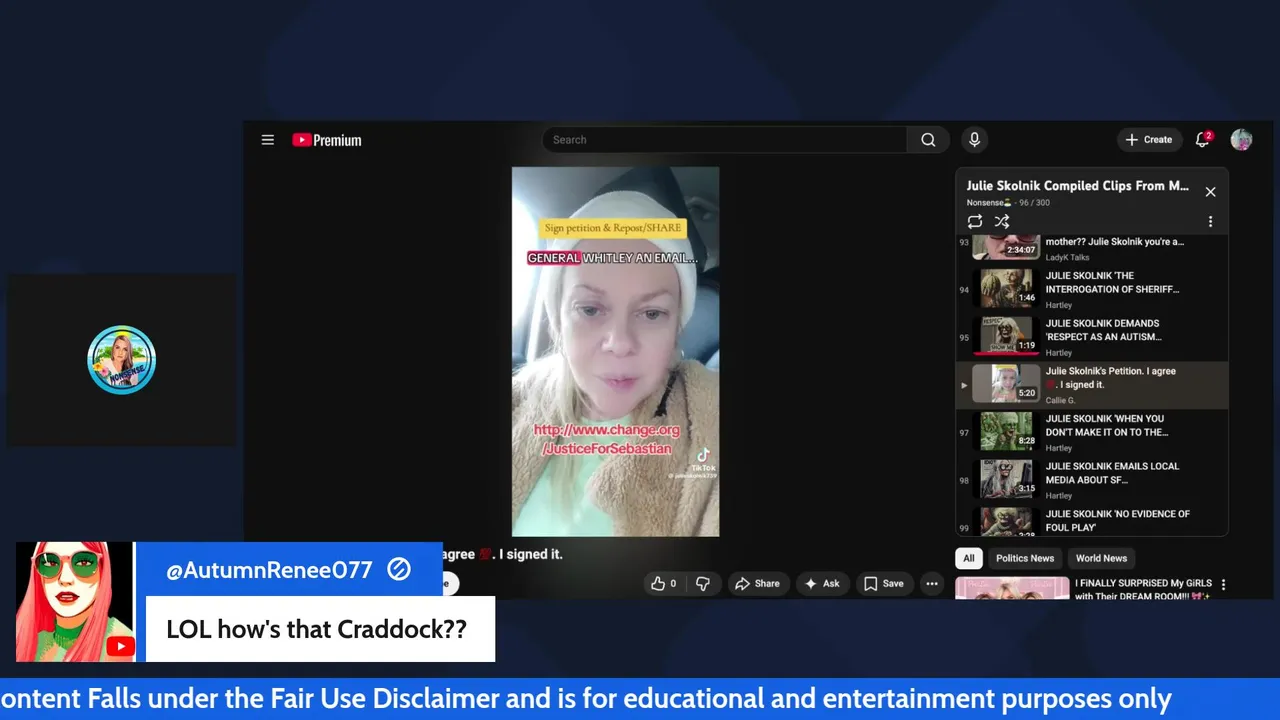This screenshot has width=1280, height=720.
Task: Click 'Julie Skolnik Compiled Clips' playlist title
Action: 1077,186
